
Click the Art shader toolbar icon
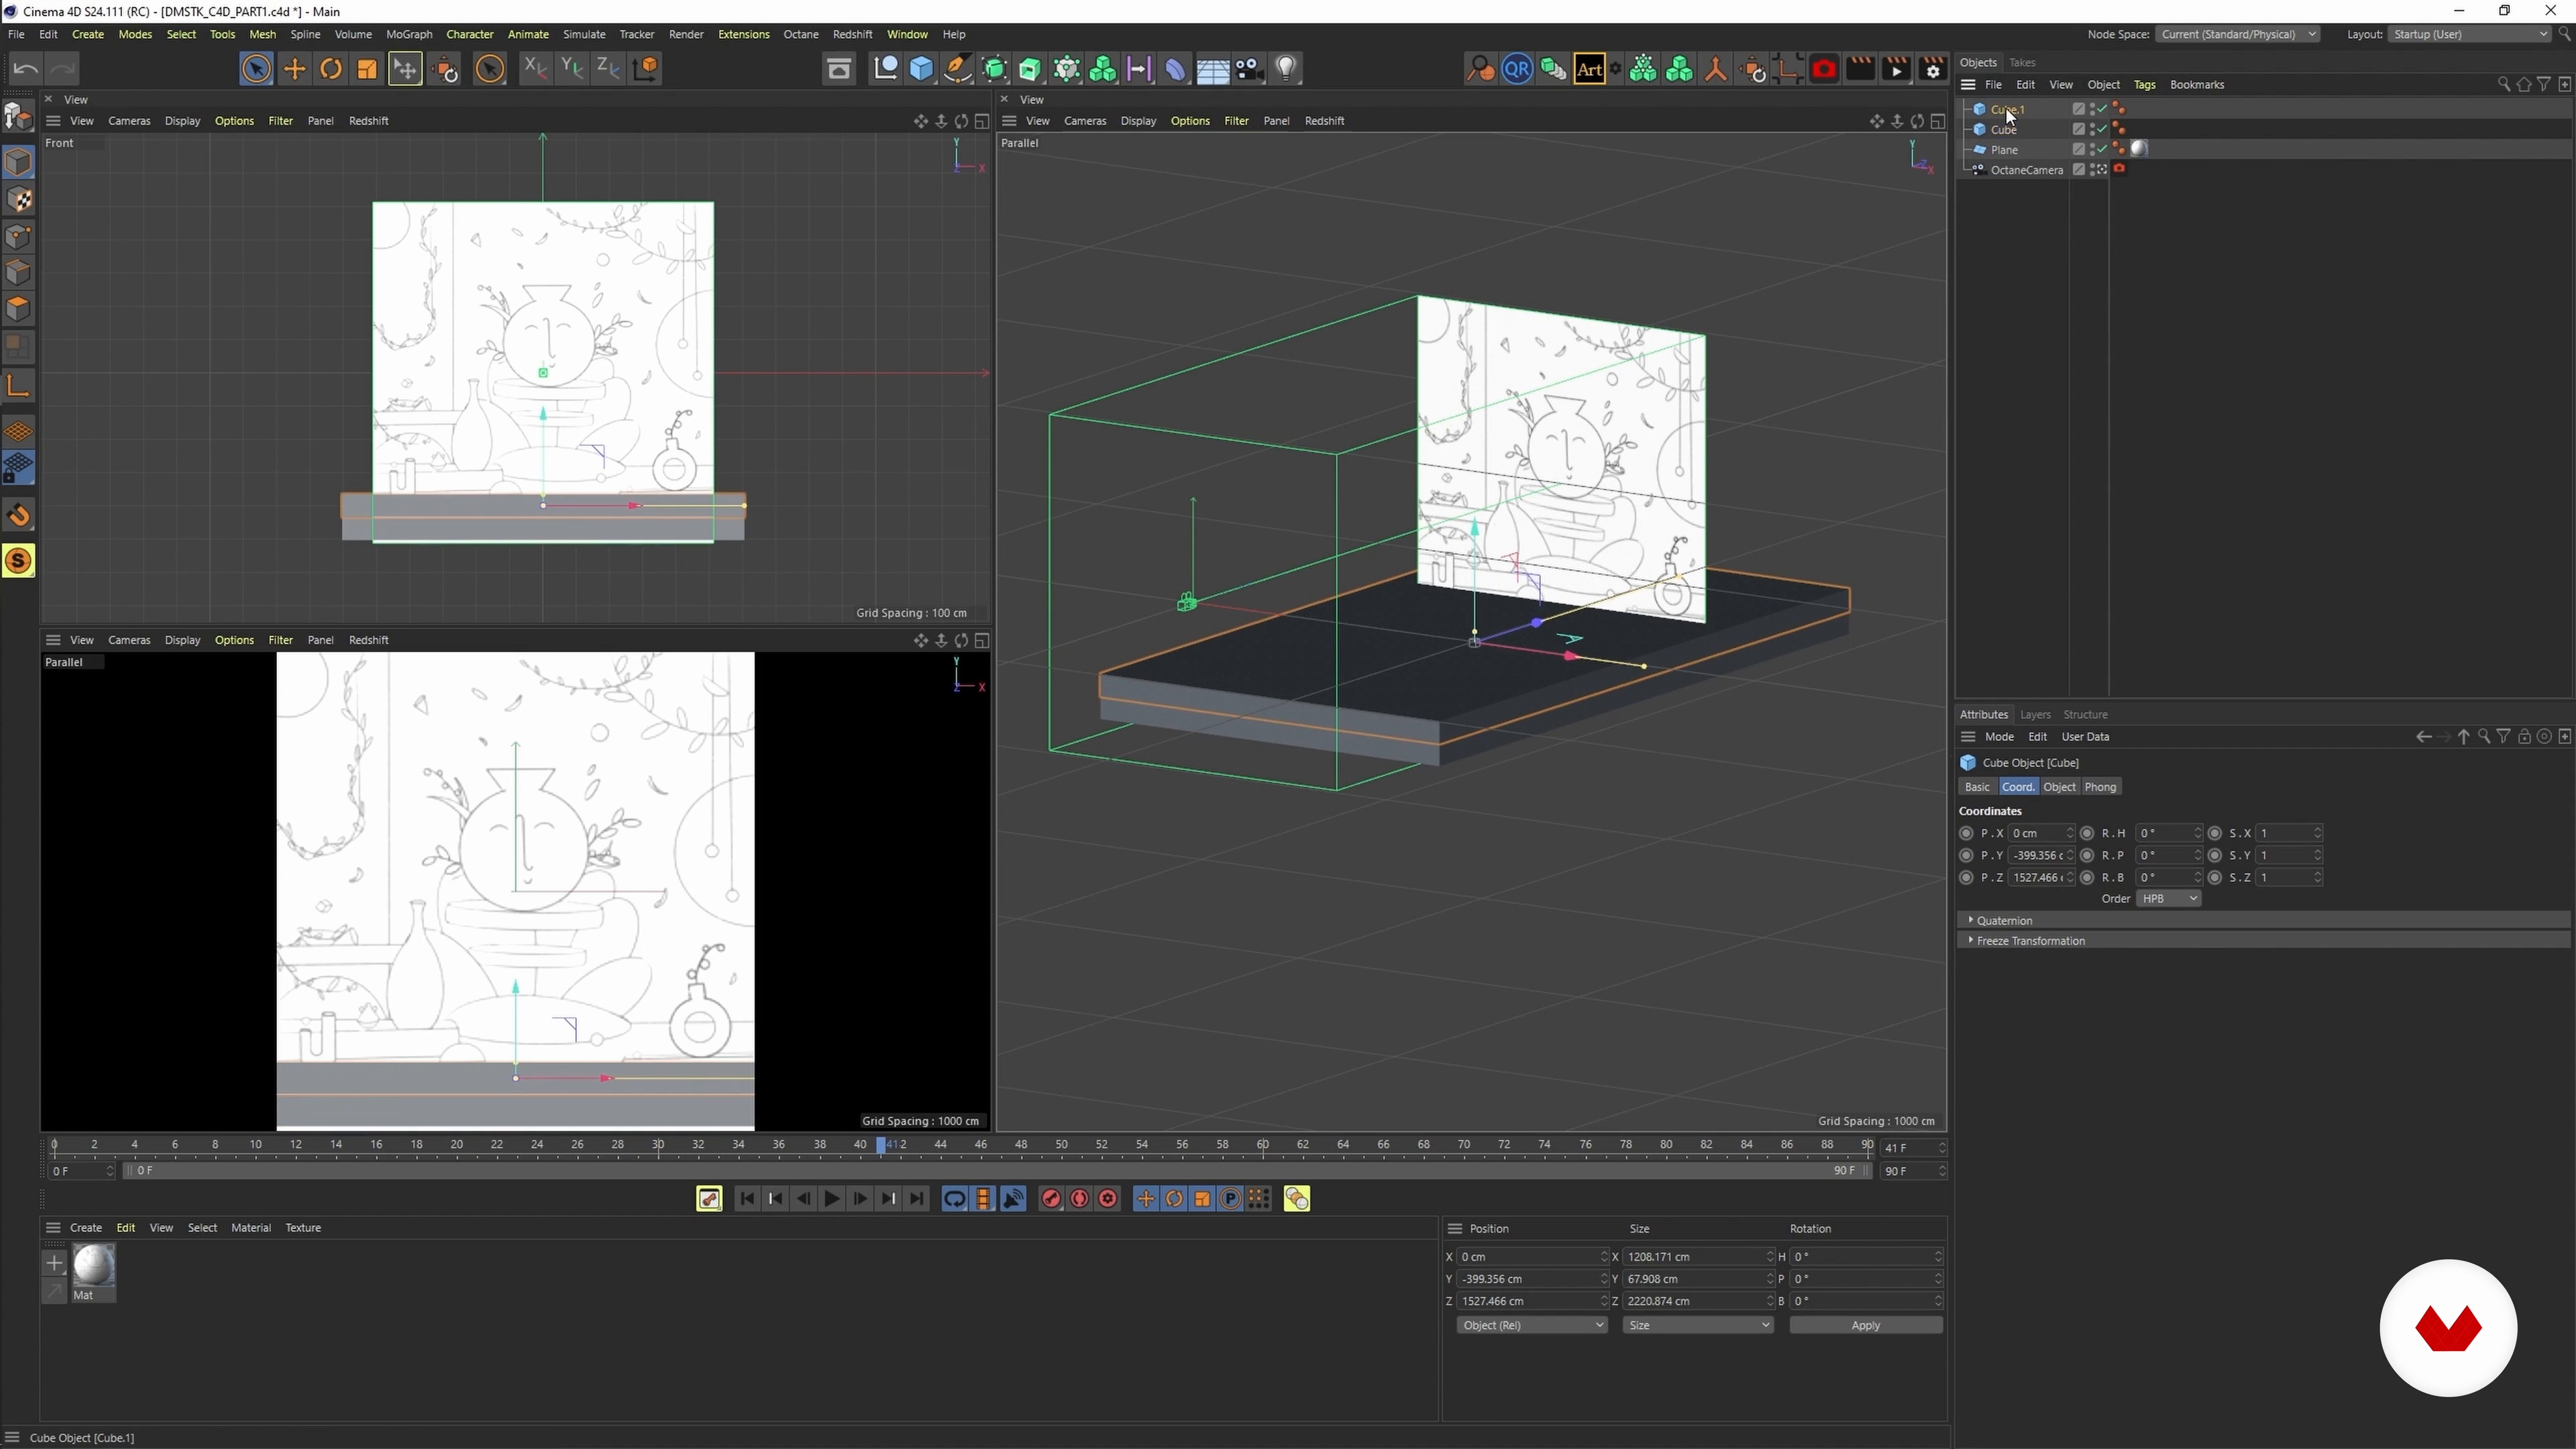(1589, 69)
